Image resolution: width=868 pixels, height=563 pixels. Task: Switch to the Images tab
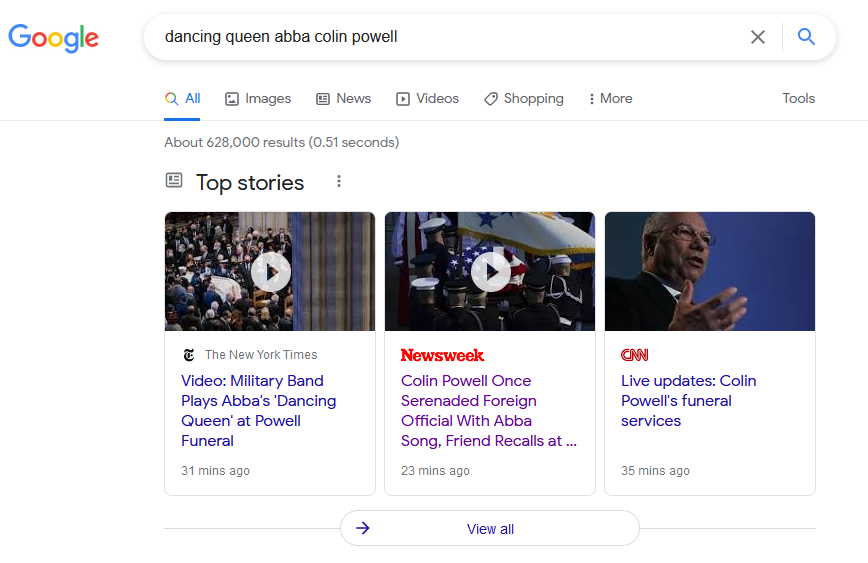pyautogui.click(x=258, y=99)
